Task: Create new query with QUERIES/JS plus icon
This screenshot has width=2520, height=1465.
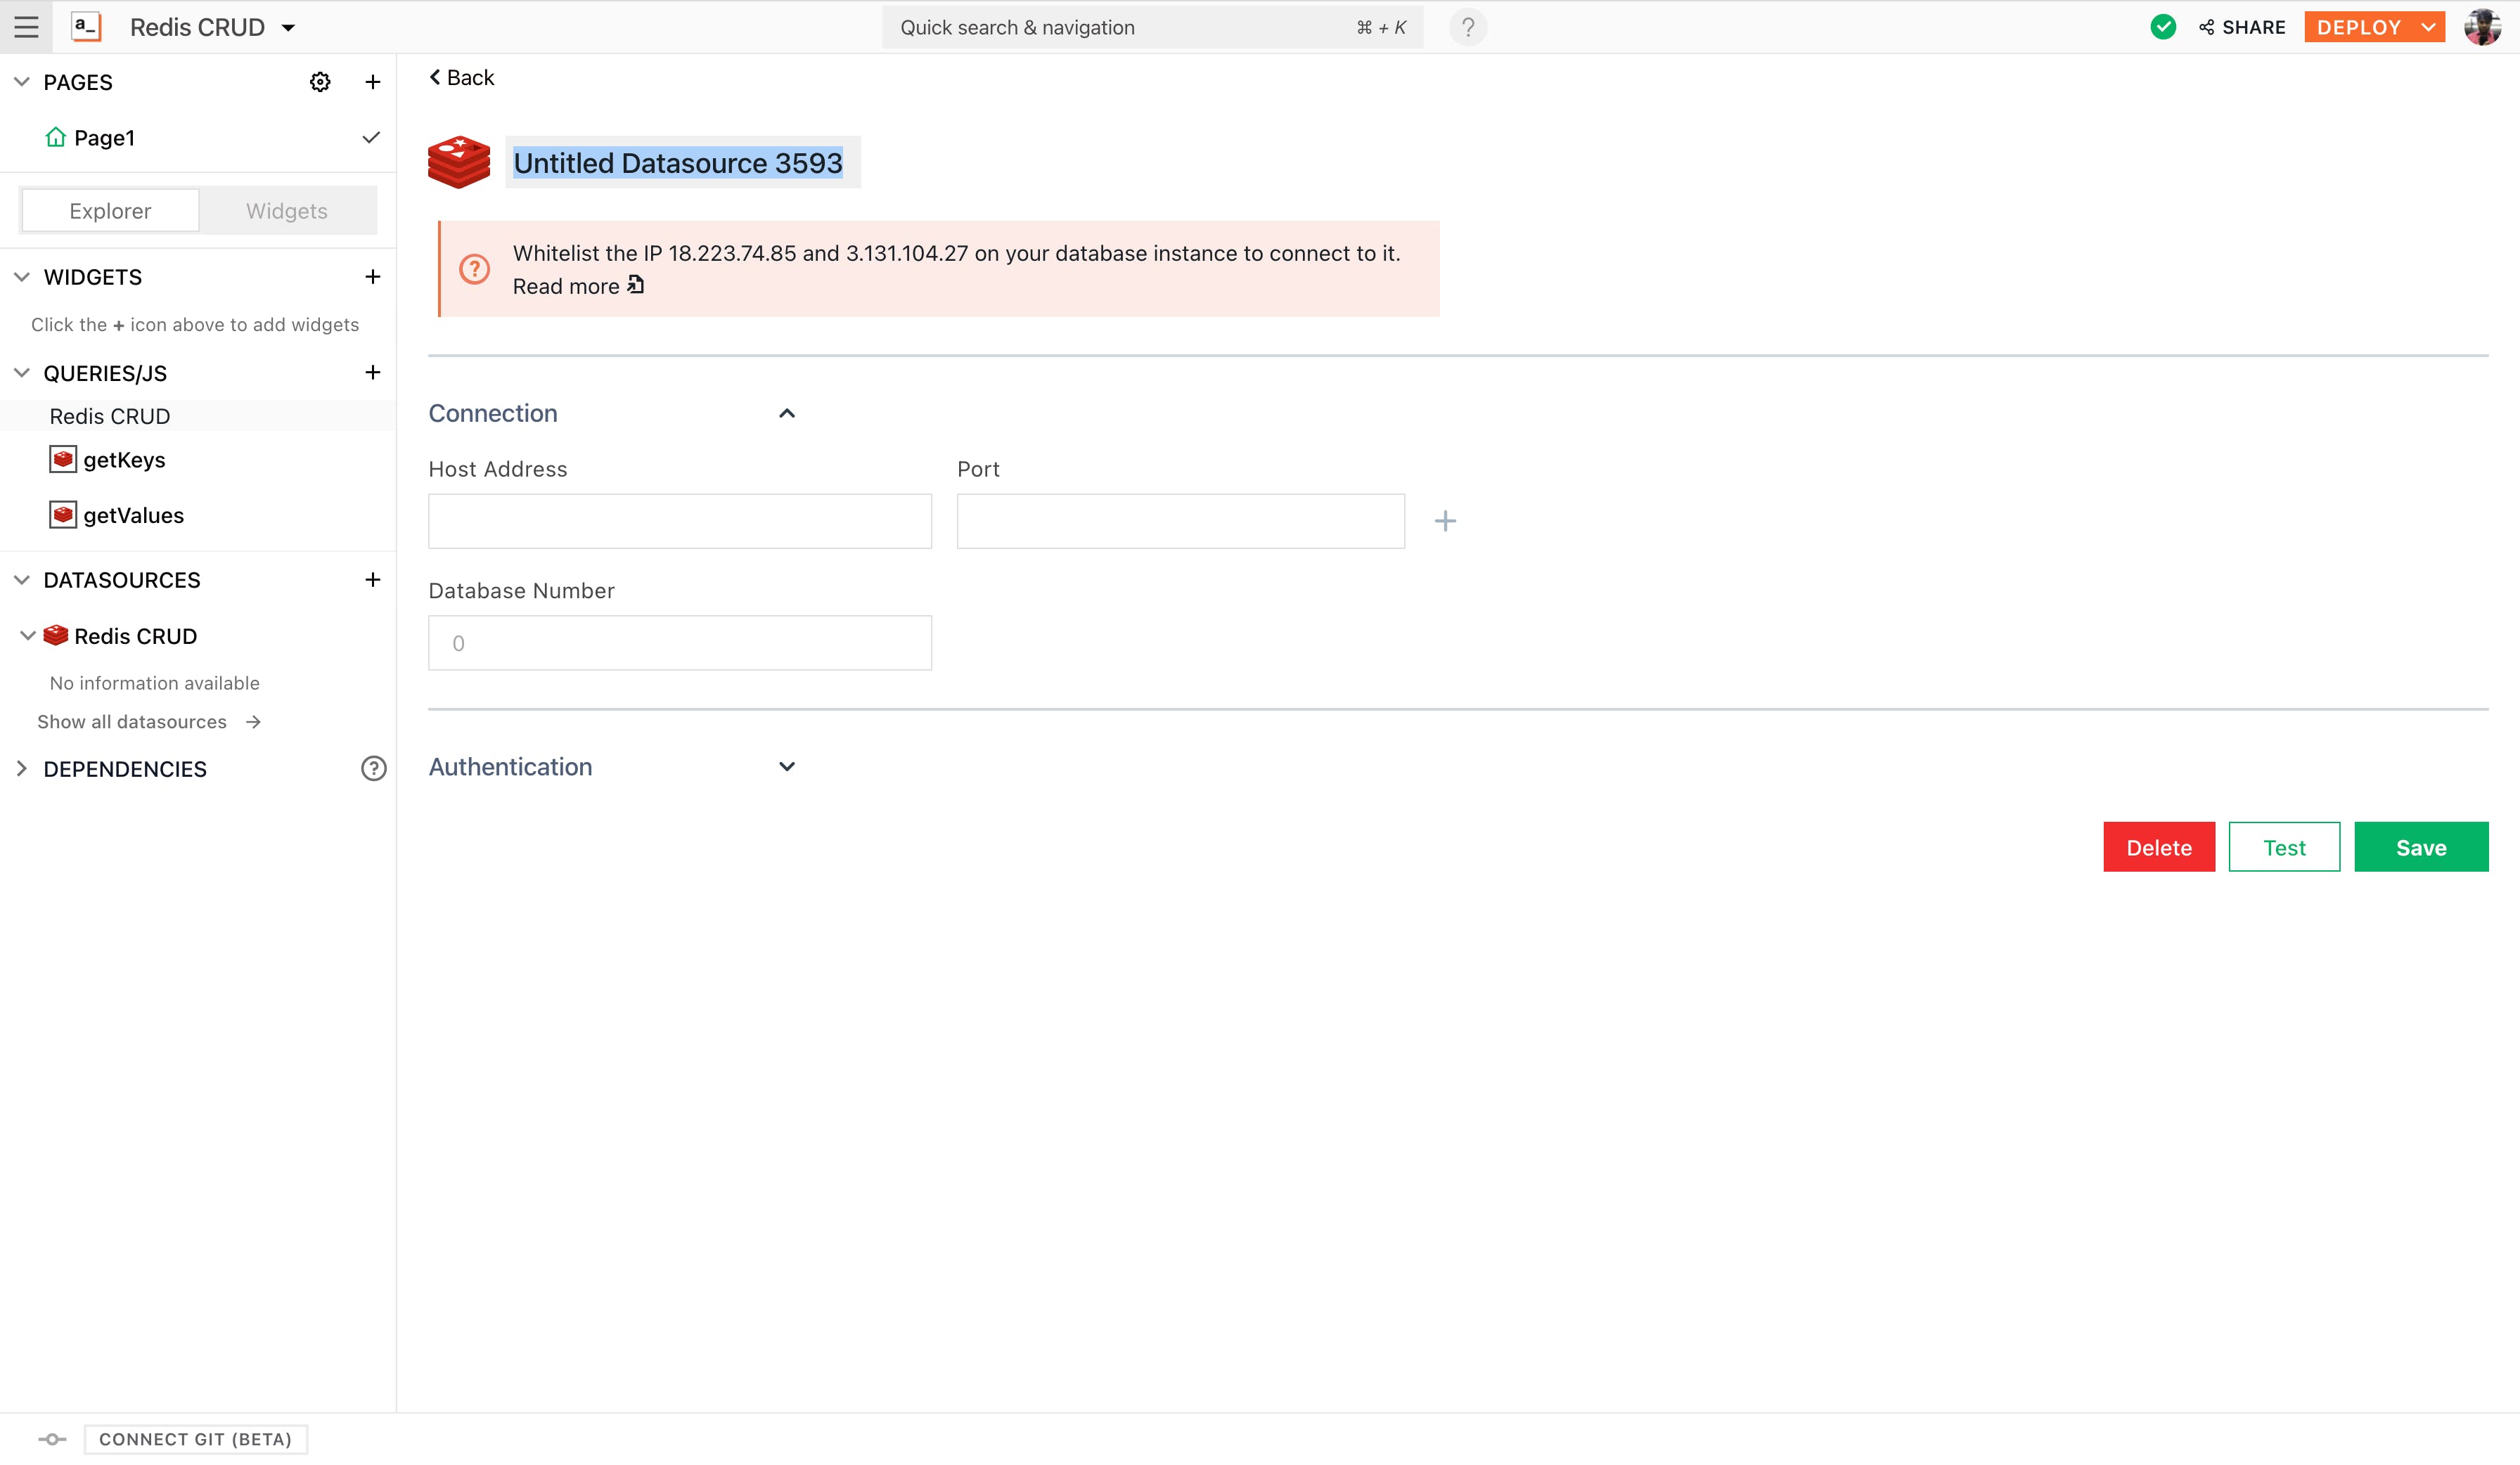Action: (x=372, y=372)
